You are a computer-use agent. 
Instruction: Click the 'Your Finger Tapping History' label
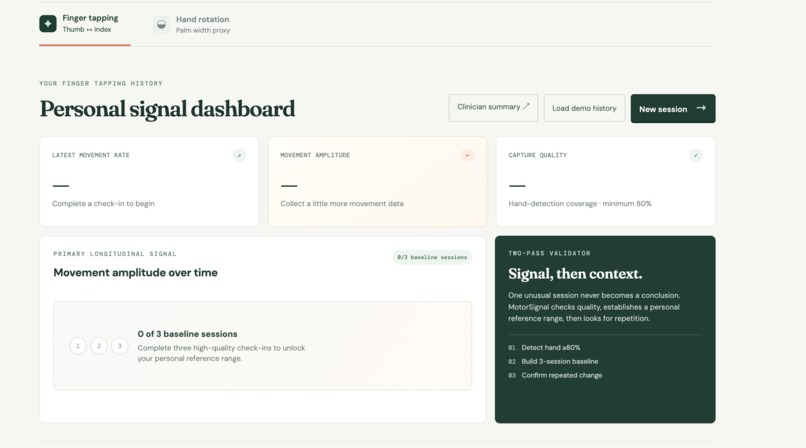click(x=101, y=83)
